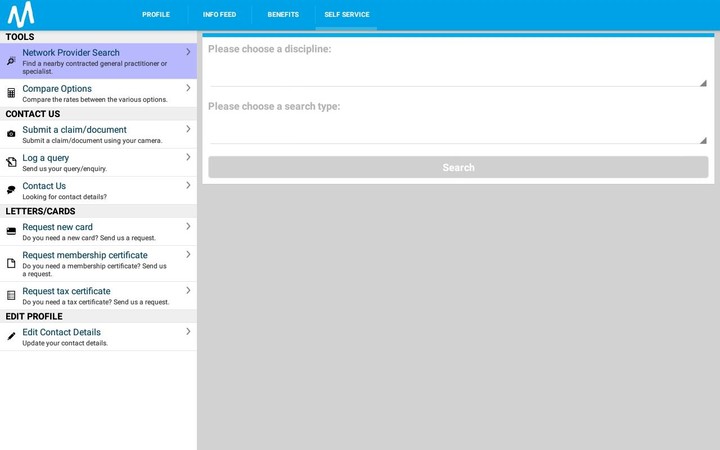720x450 pixels.
Task: Click the TOOLS section header
Action: point(20,37)
